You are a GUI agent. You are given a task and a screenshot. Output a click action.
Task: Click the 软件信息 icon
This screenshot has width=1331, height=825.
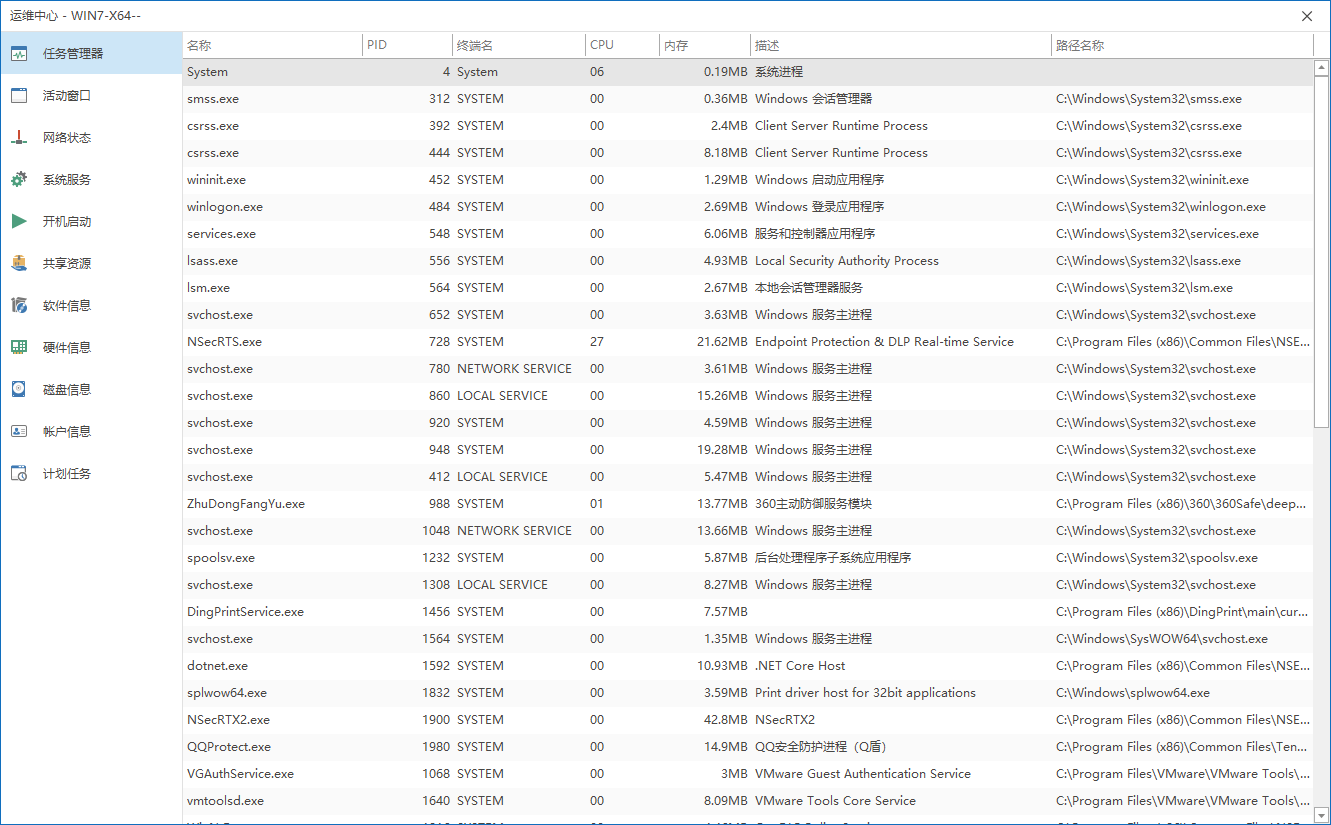(19, 306)
